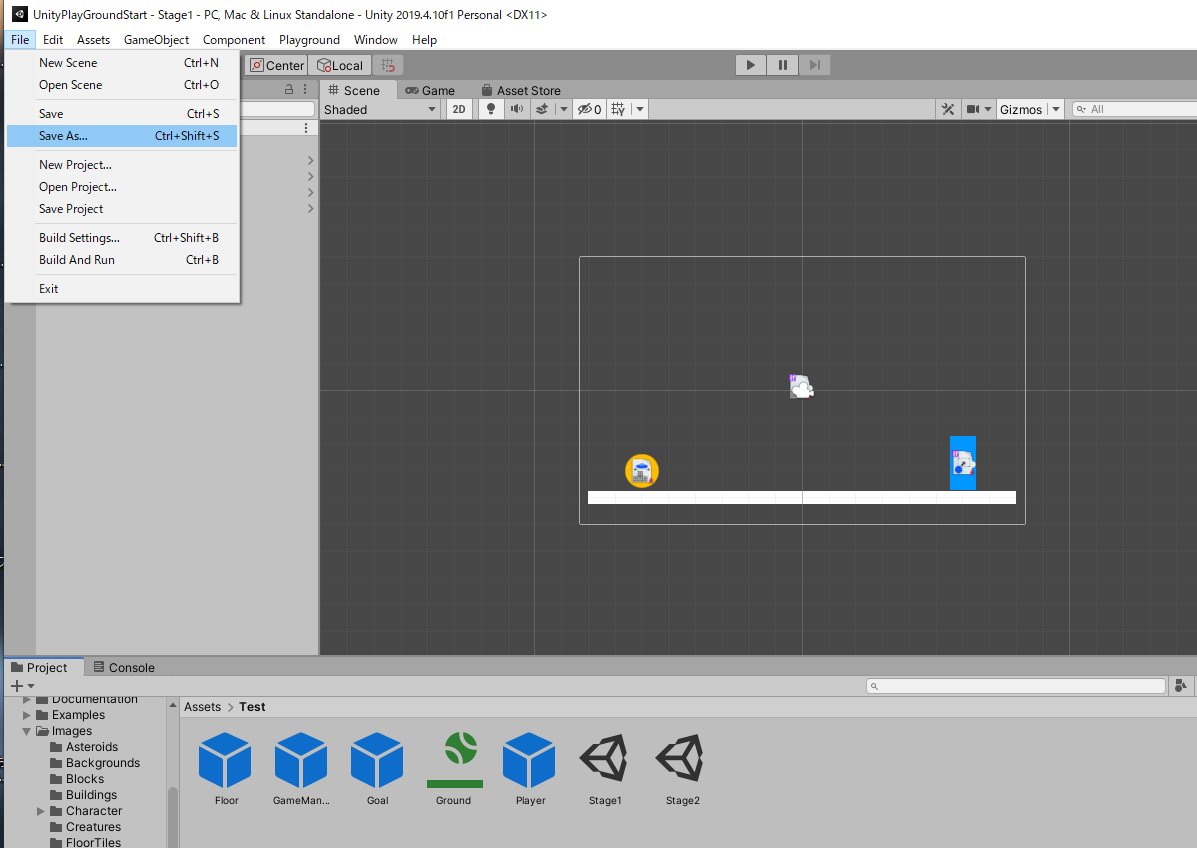Open the Help menu
1197x848 pixels.
(424, 40)
